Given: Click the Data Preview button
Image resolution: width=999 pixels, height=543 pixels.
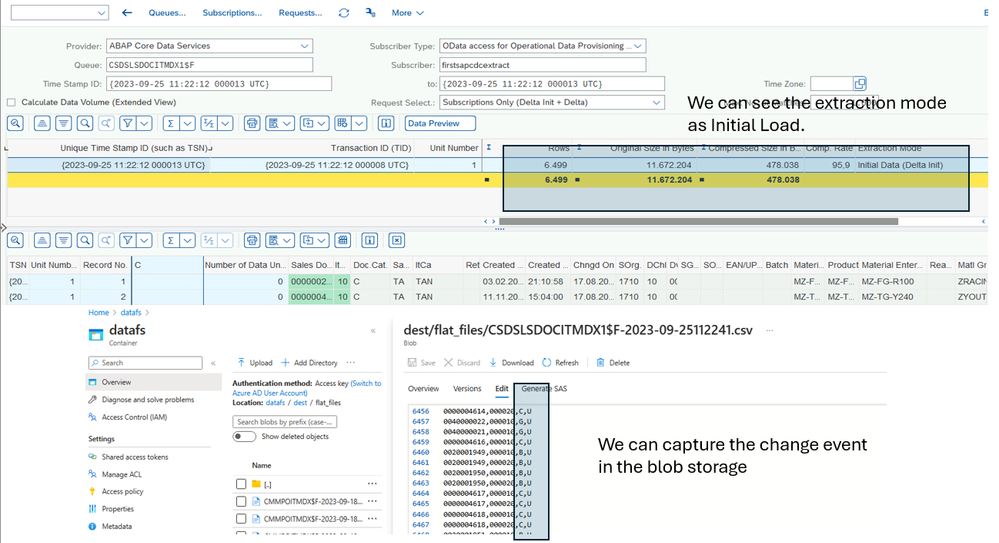Looking at the screenshot, I should [440, 124].
